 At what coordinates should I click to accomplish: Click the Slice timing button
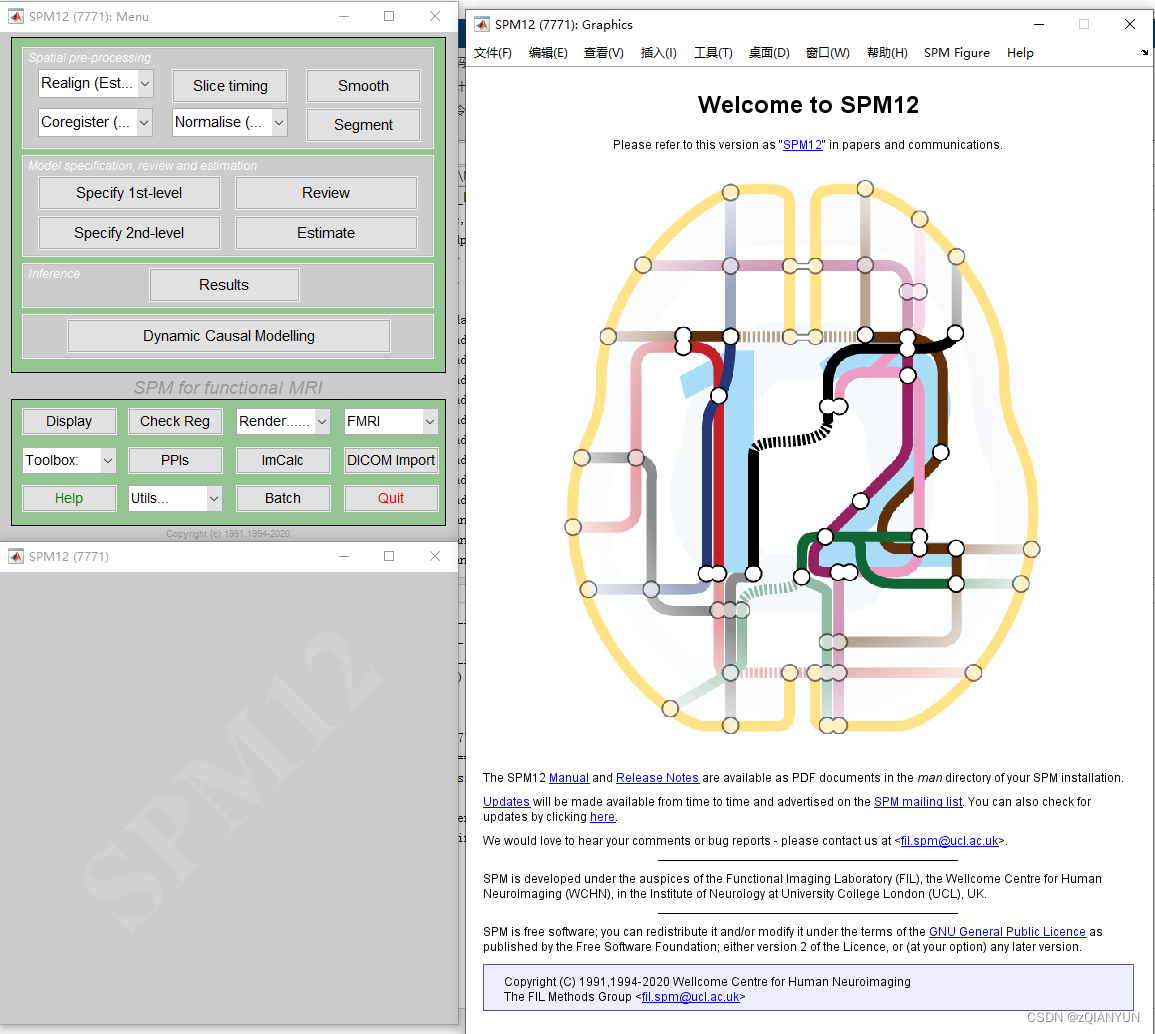(x=229, y=86)
